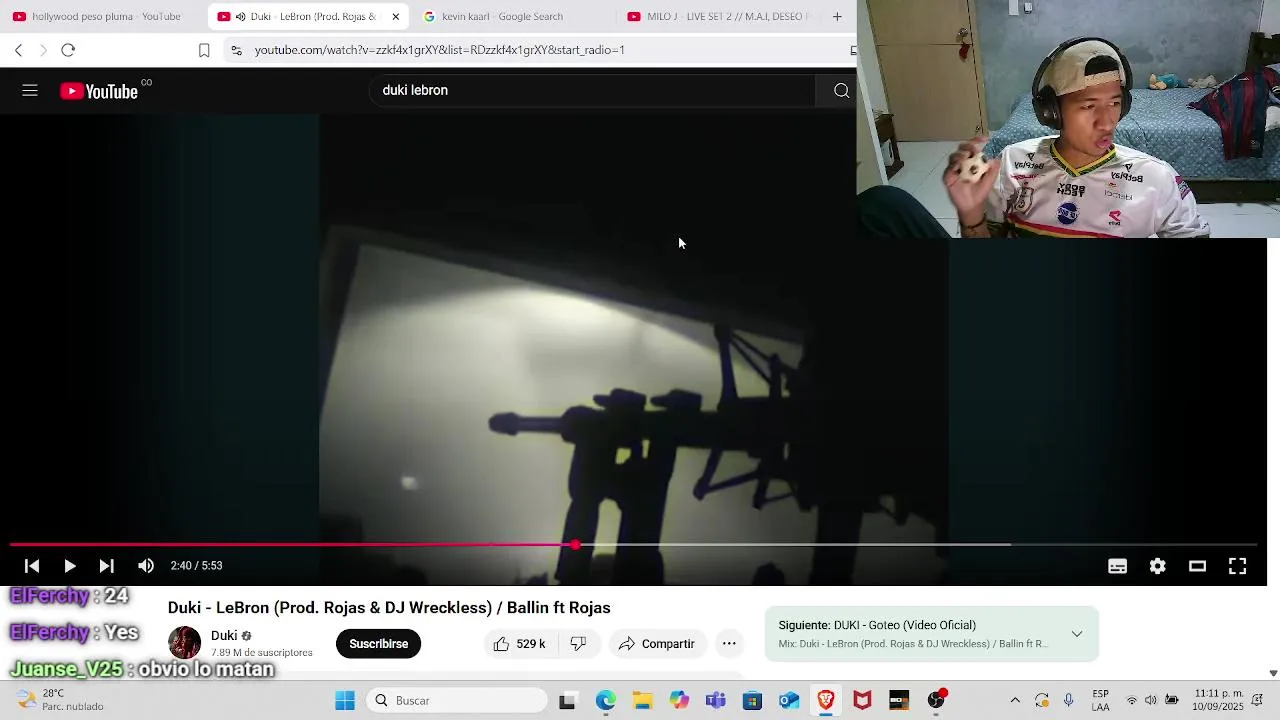
Task: Open the YouTube hamburger guide menu
Action: pyautogui.click(x=30, y=90)
